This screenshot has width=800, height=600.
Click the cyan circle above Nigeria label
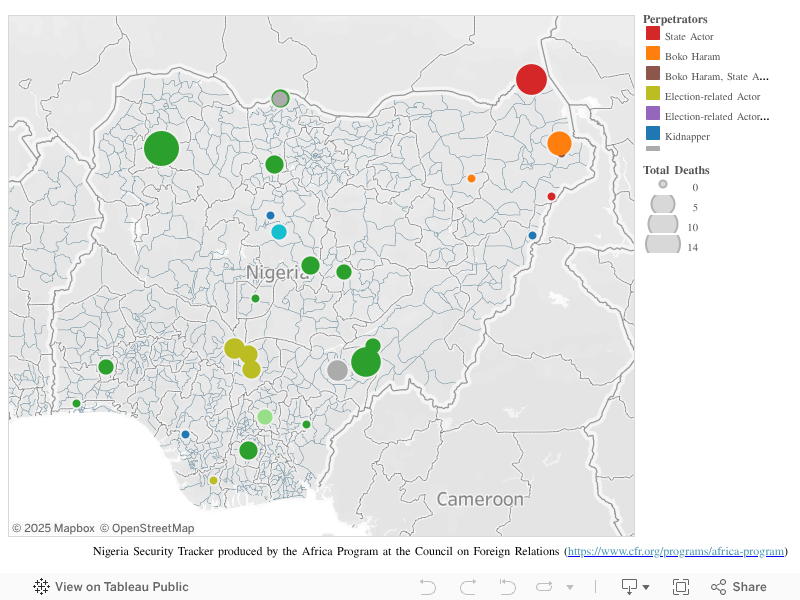[279, 232]
